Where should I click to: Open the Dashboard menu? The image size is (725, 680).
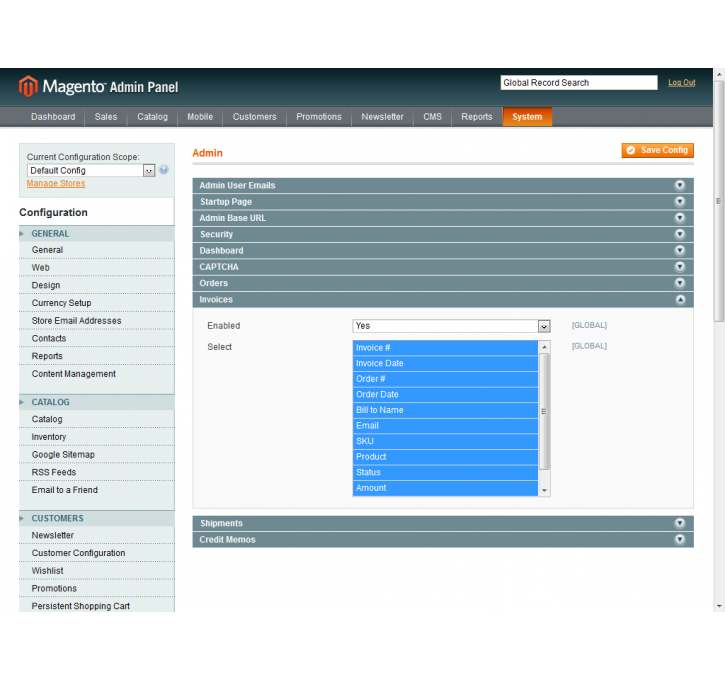coord(53,117)
